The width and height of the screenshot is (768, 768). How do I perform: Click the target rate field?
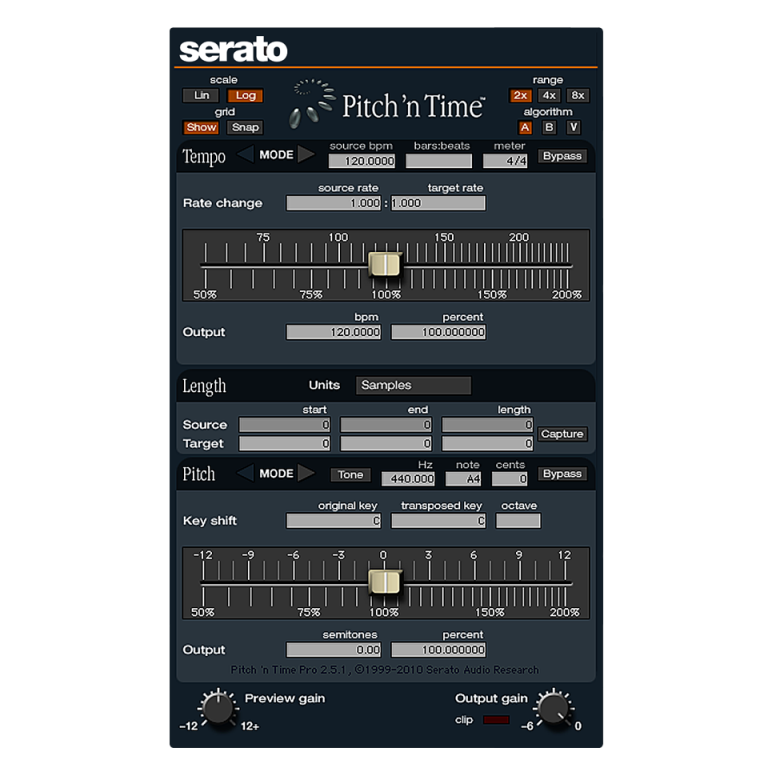(x=438, y=203)
